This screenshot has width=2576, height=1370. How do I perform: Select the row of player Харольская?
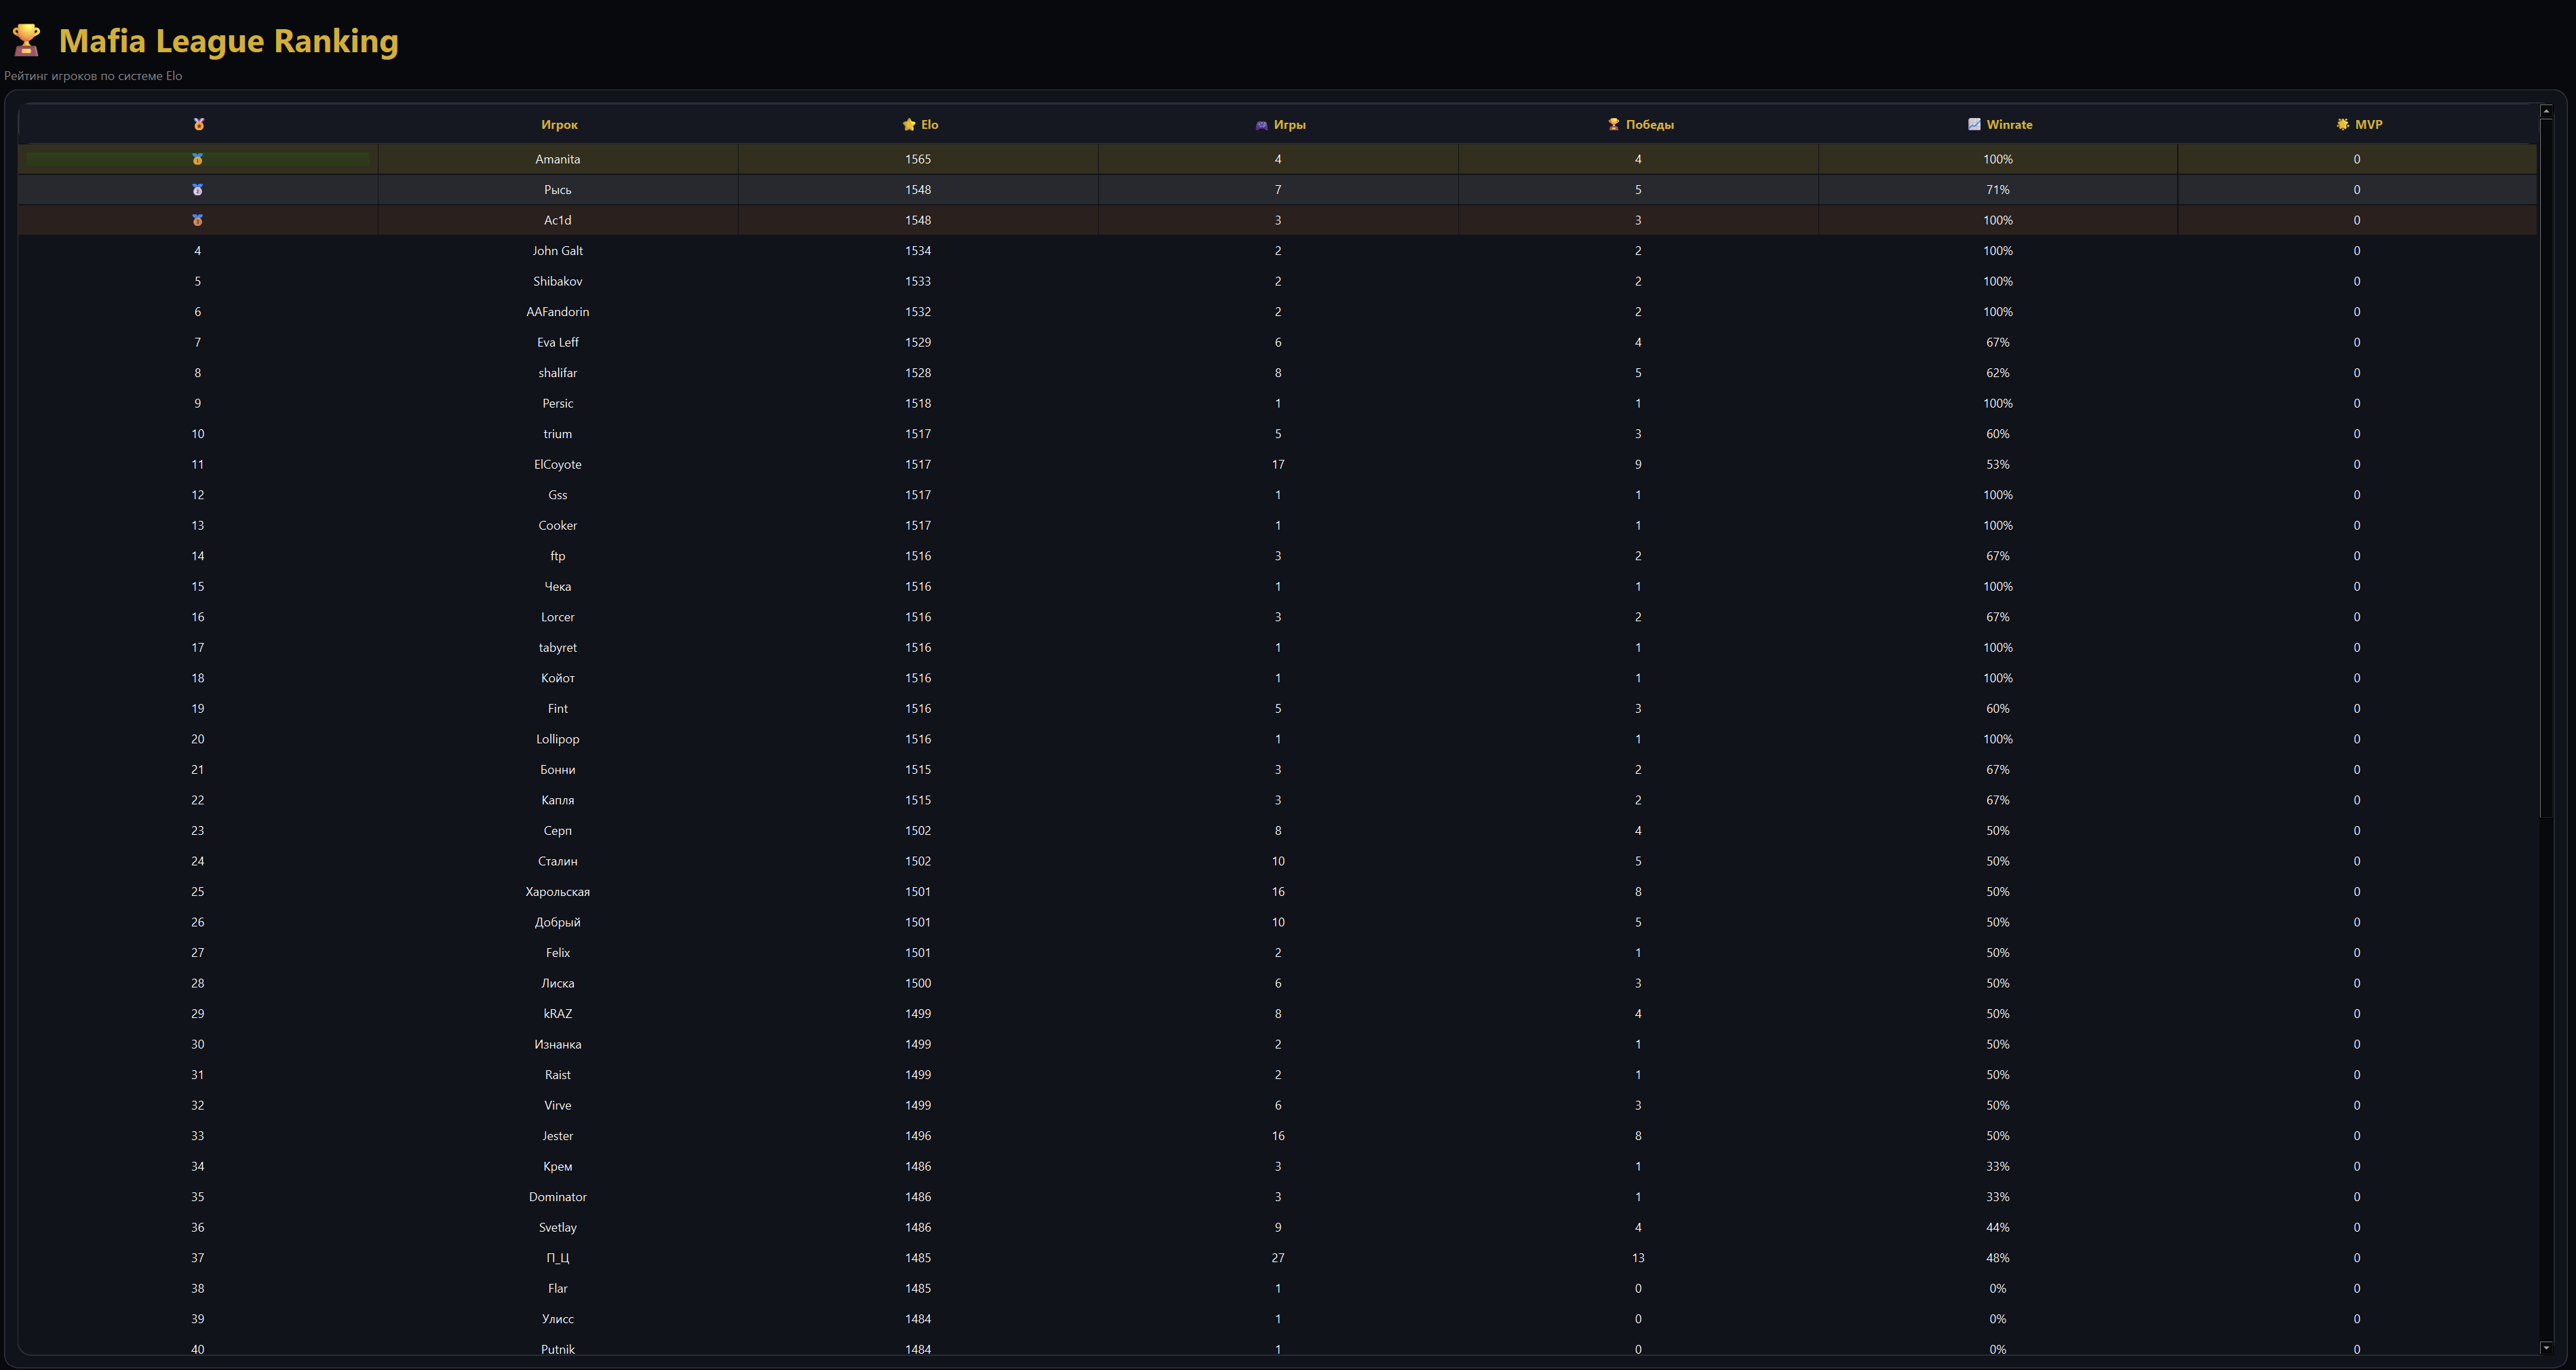coord(1277,892)
